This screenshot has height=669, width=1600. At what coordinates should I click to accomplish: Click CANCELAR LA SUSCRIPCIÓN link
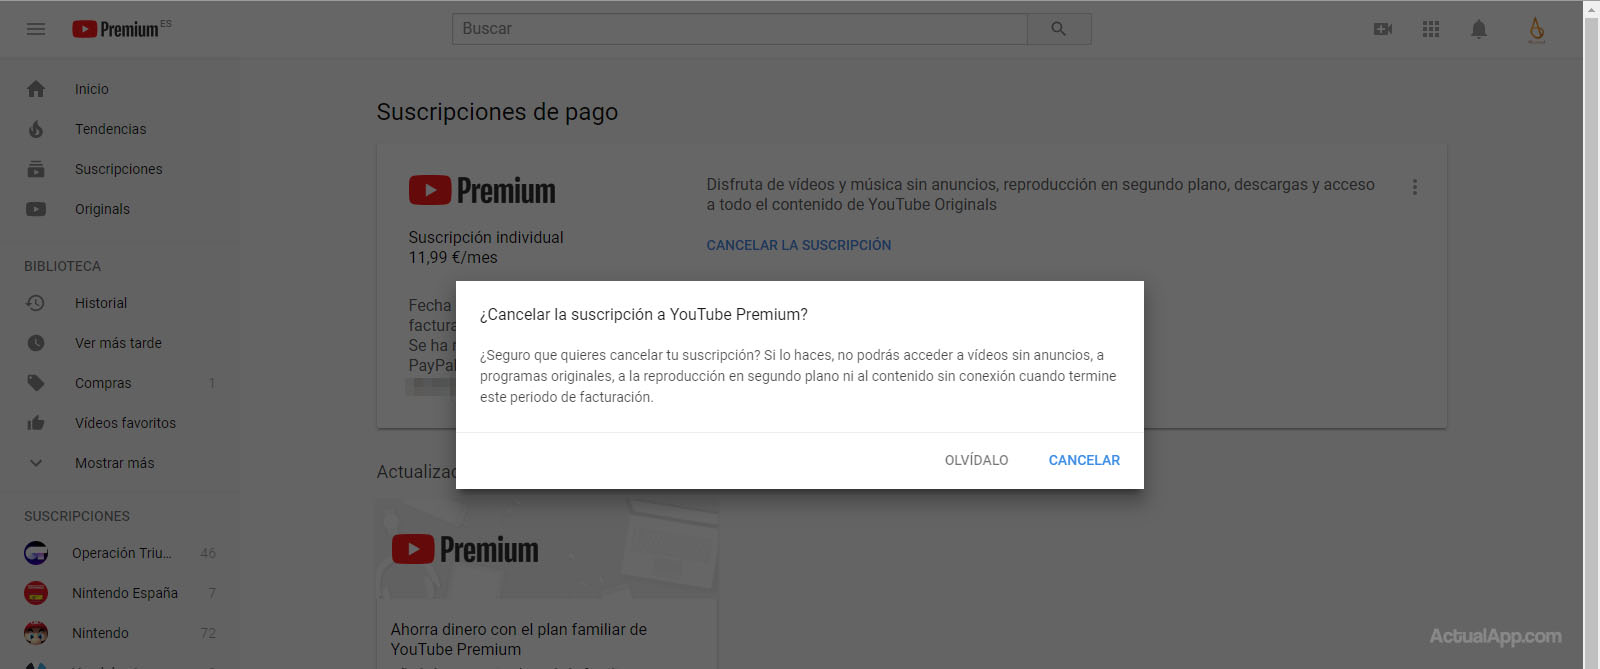click(798, 245)
